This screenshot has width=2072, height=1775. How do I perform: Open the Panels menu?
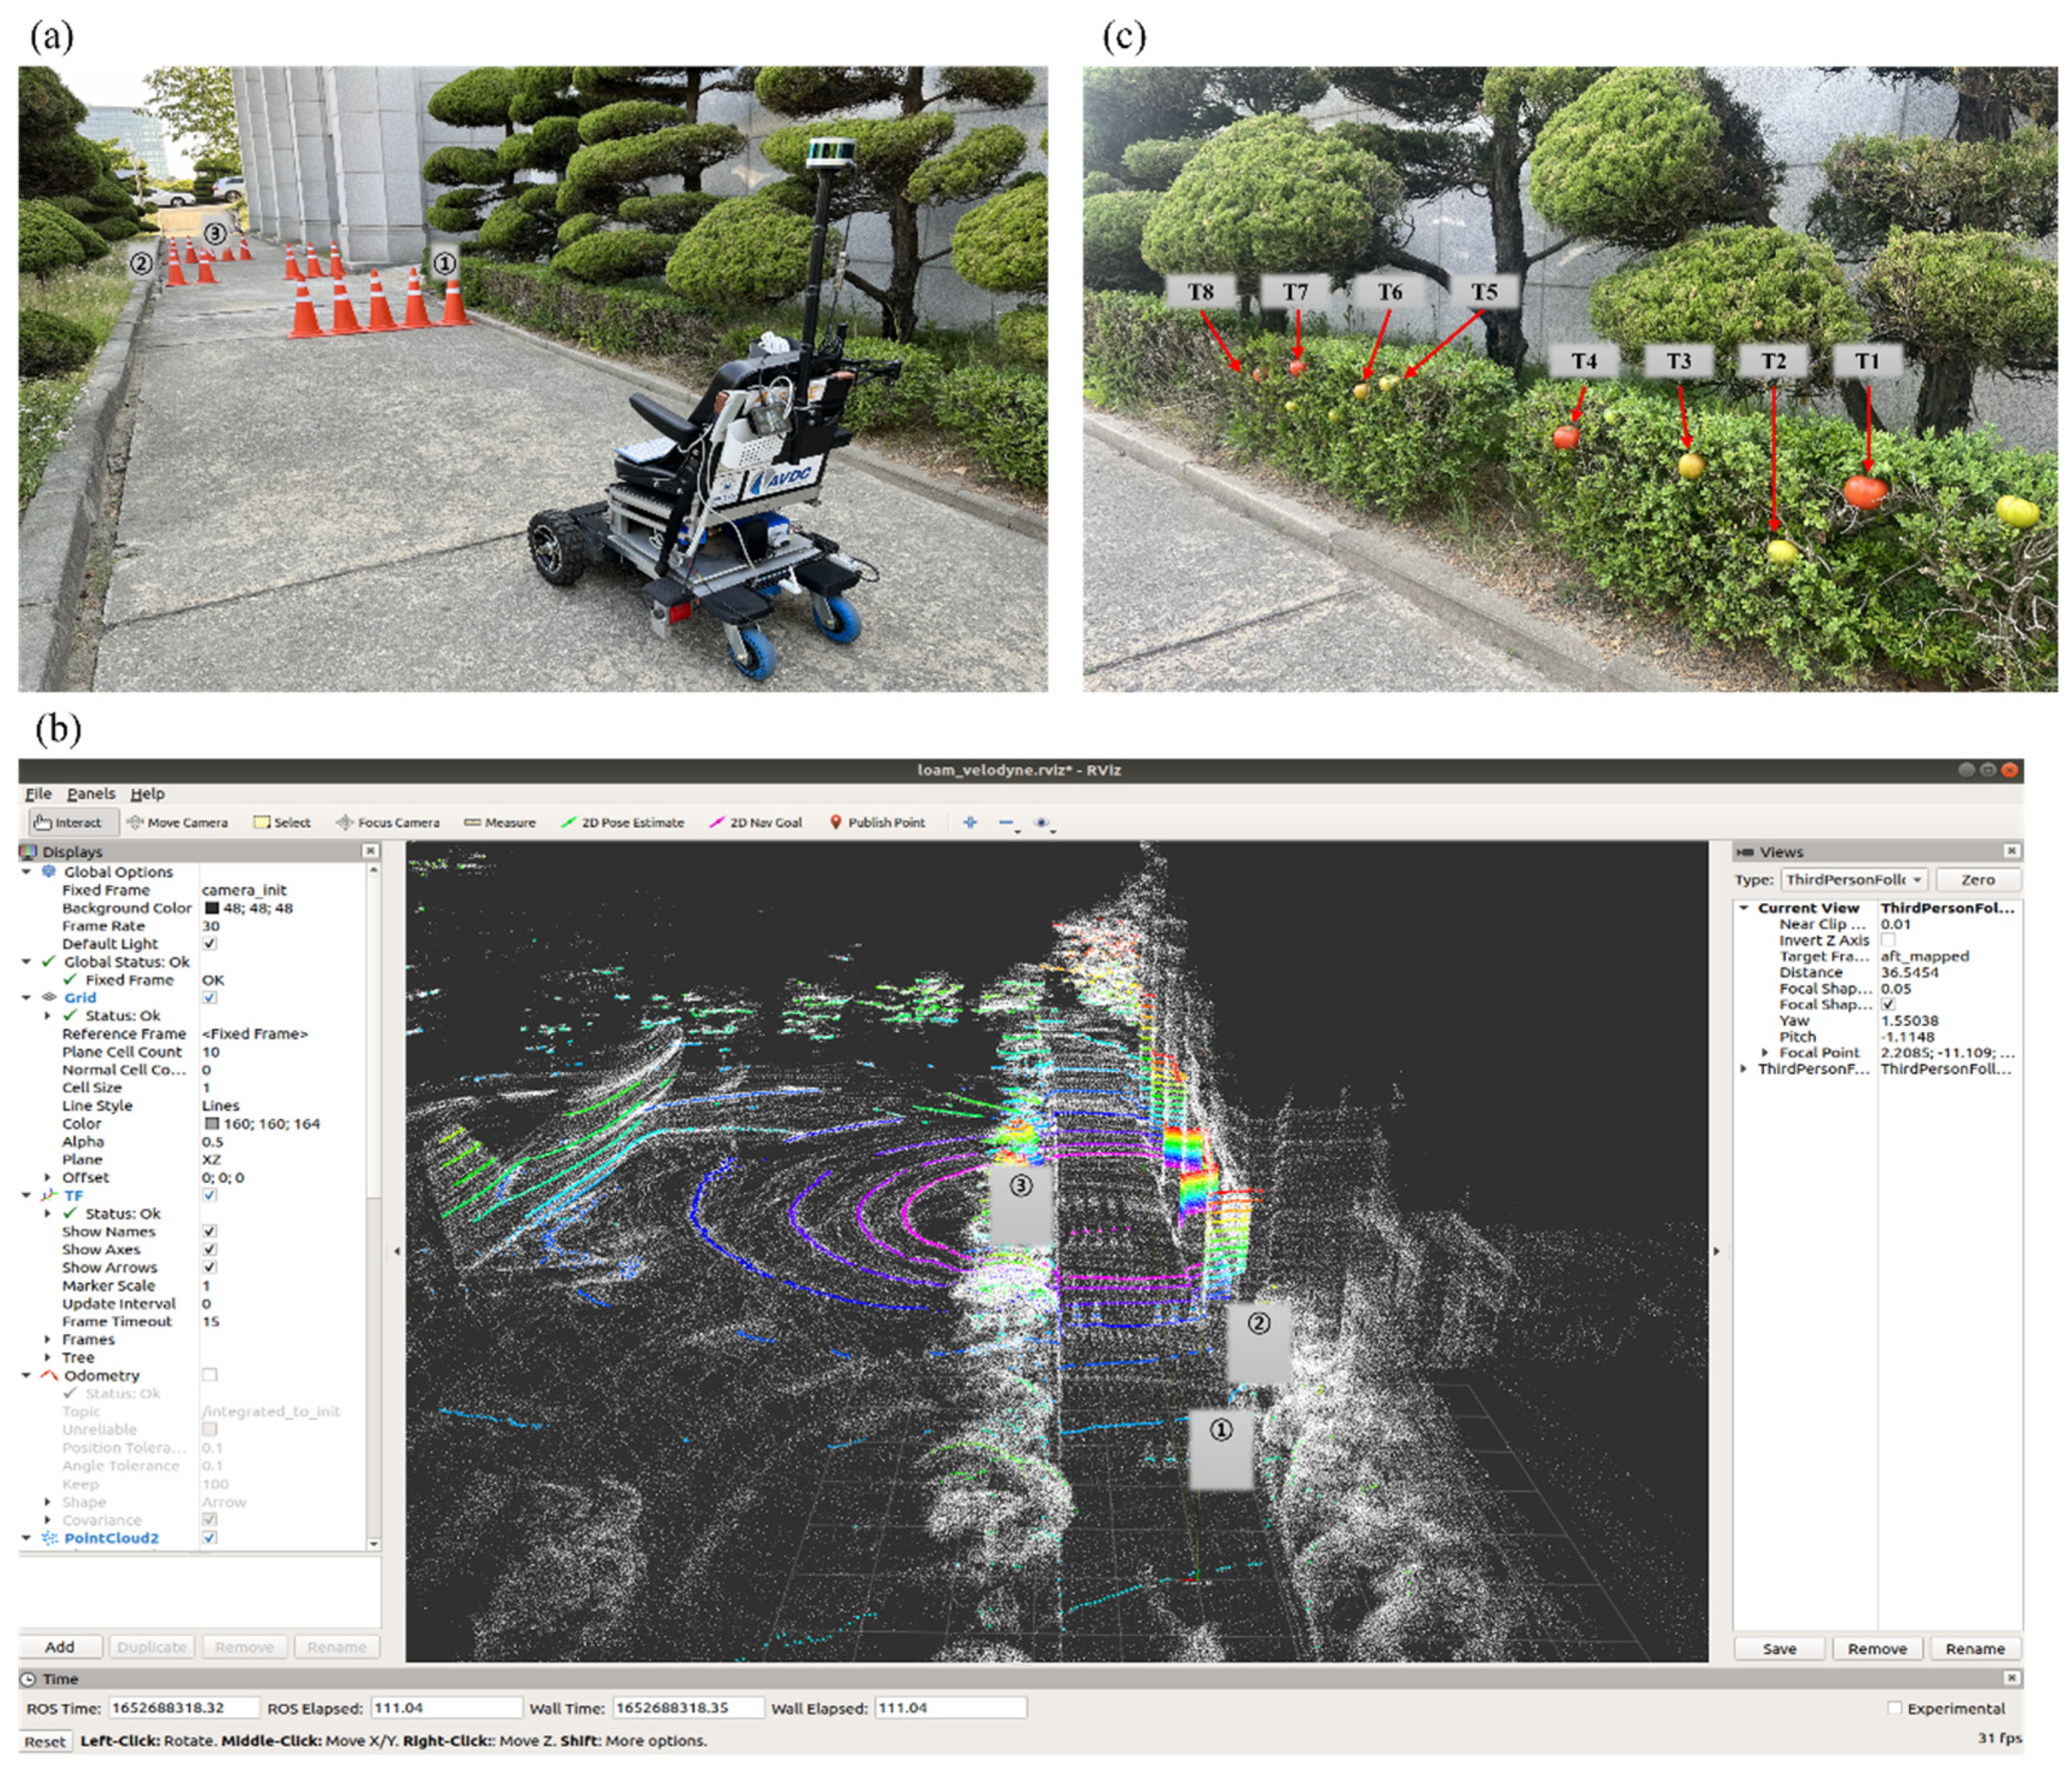91,793
